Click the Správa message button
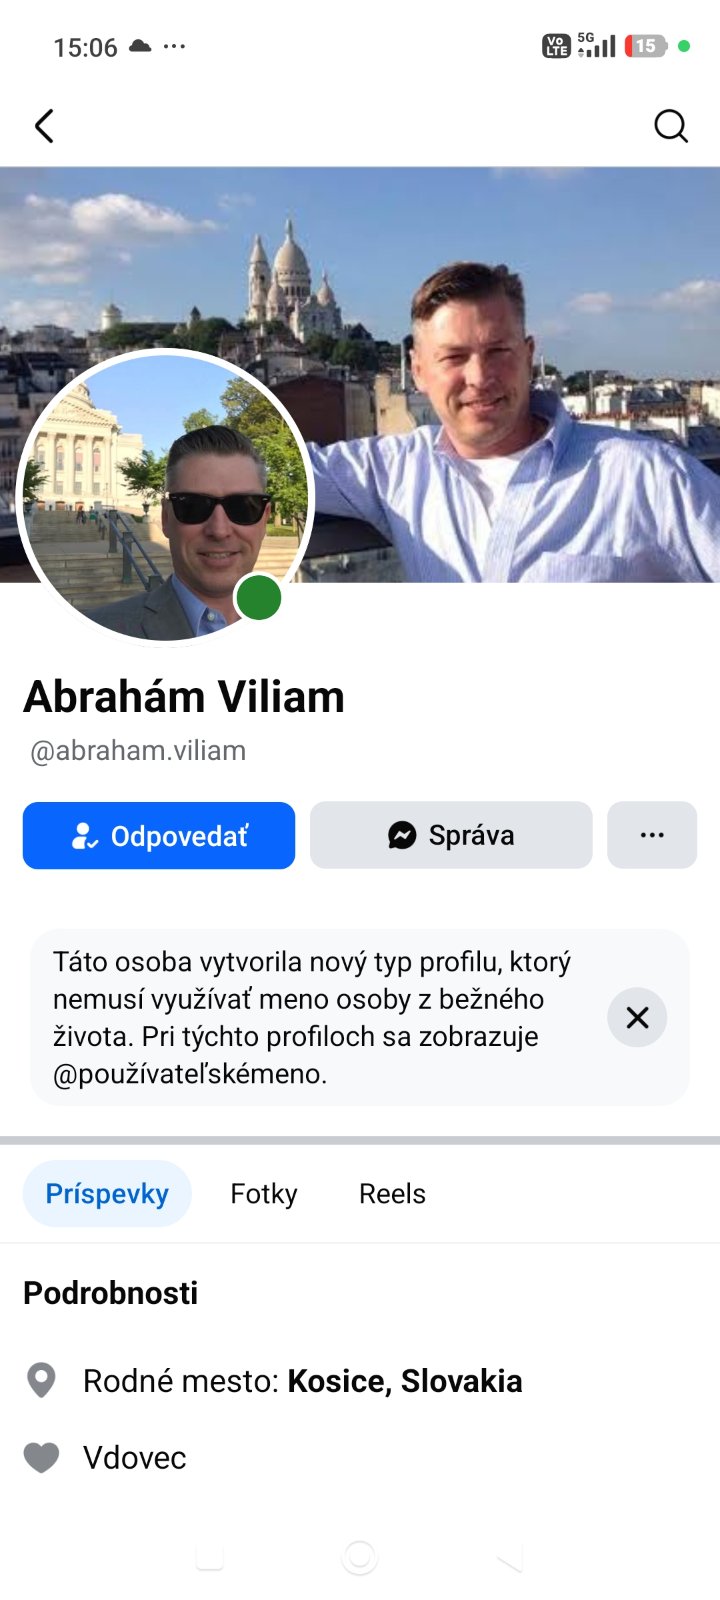Viewport: 720px width, 1600px height. 451,835
